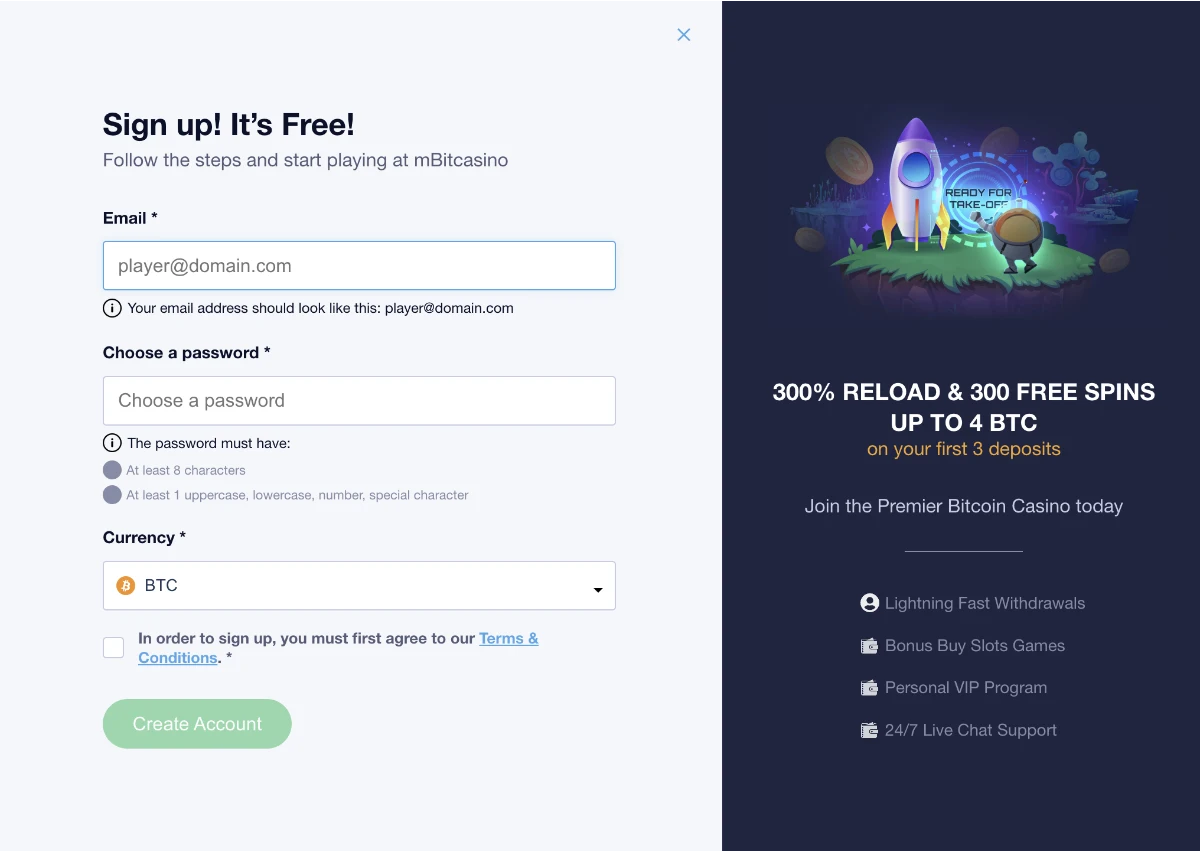Click the Lightning Fast Withdrawals user icon
This screenshot has height=851, width=1200.
coord(869,603)
